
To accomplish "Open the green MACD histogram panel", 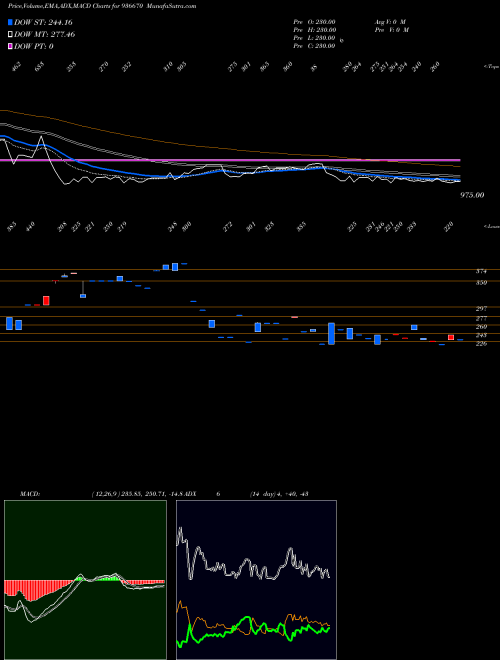I will tap(85, 580).
